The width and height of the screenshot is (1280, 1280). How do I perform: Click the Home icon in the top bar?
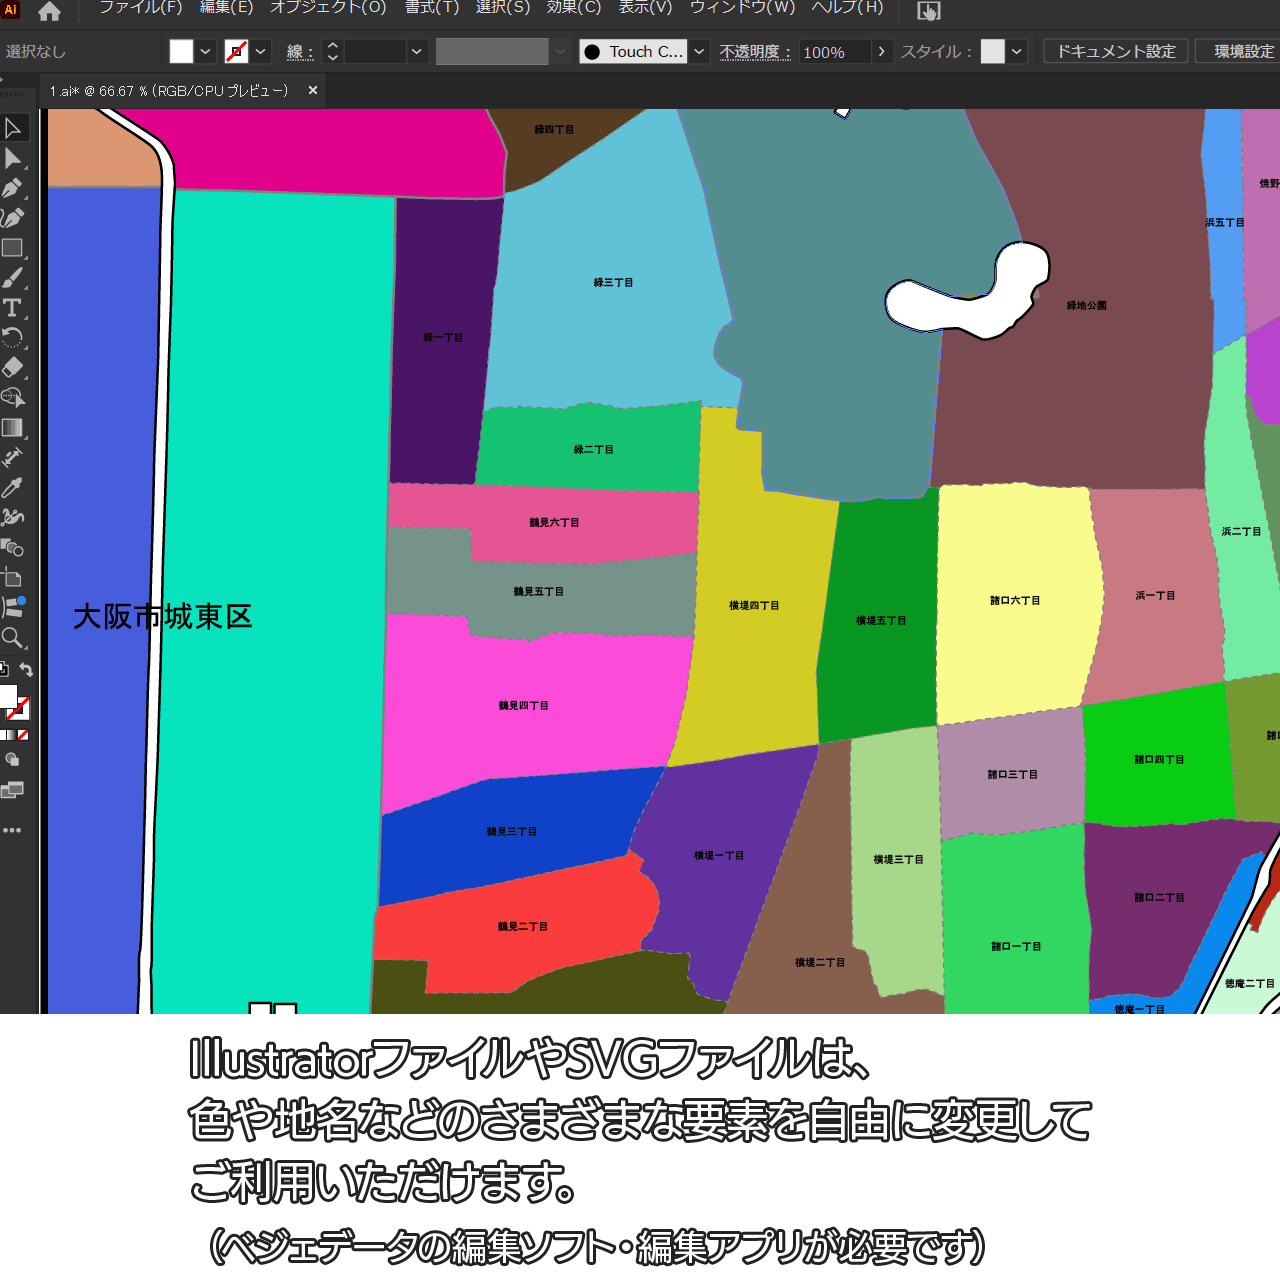(x=49, y=11)
